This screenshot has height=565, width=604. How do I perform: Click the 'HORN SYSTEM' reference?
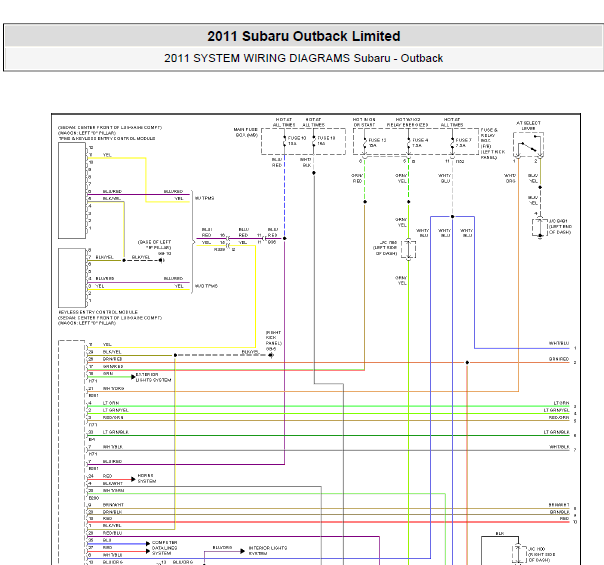click(x=147, y=478)
